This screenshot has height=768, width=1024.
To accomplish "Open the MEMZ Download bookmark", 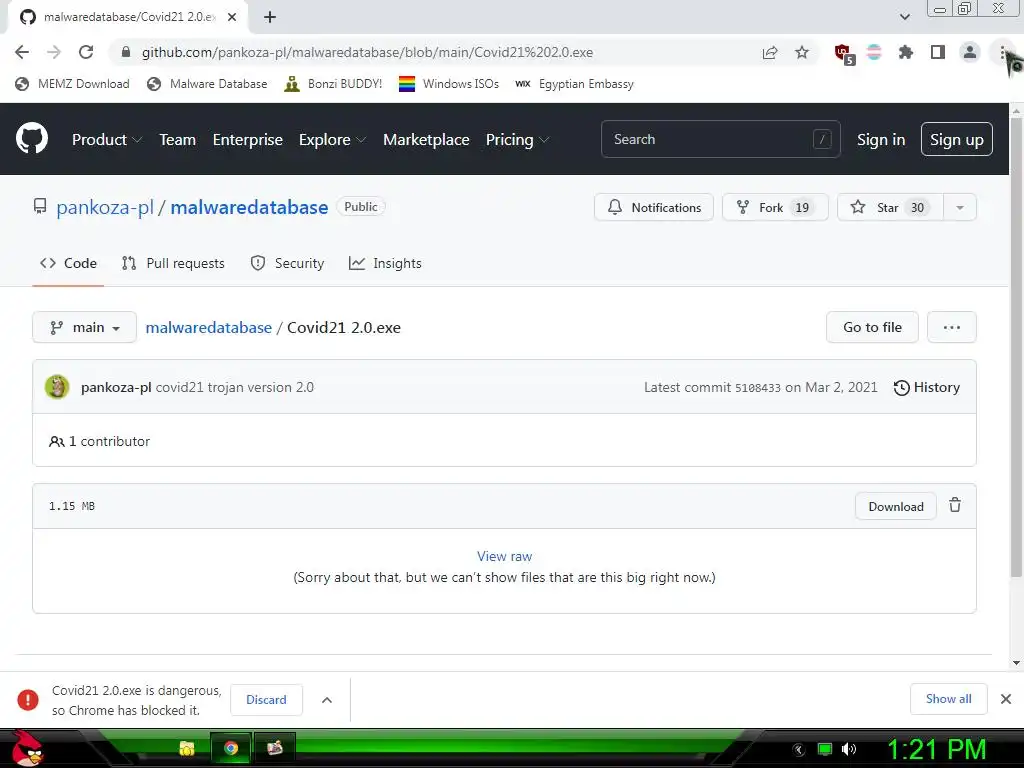I will coord(72,84).
